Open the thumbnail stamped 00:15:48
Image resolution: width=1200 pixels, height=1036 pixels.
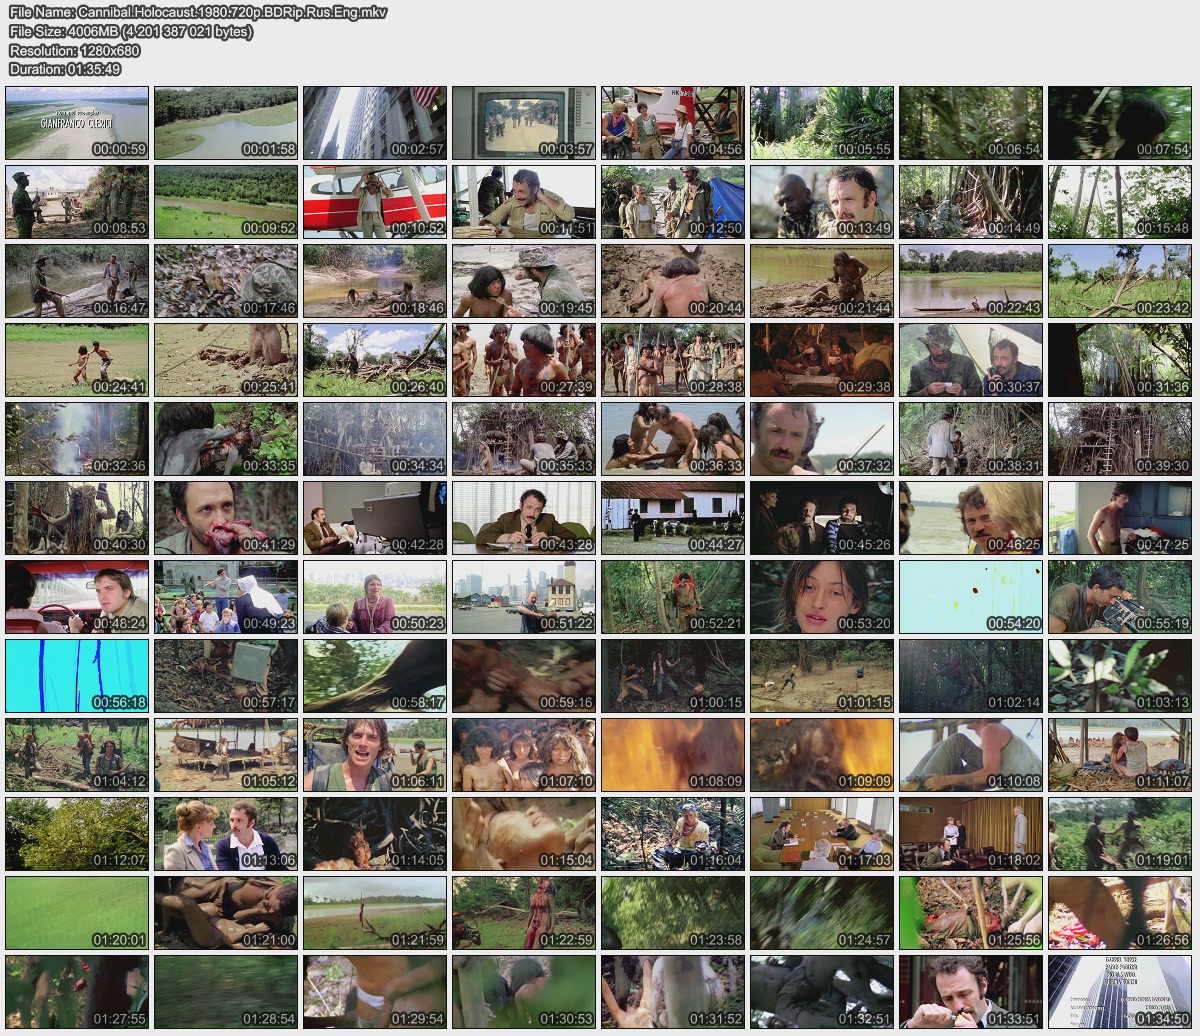[x=1120, y=202]
